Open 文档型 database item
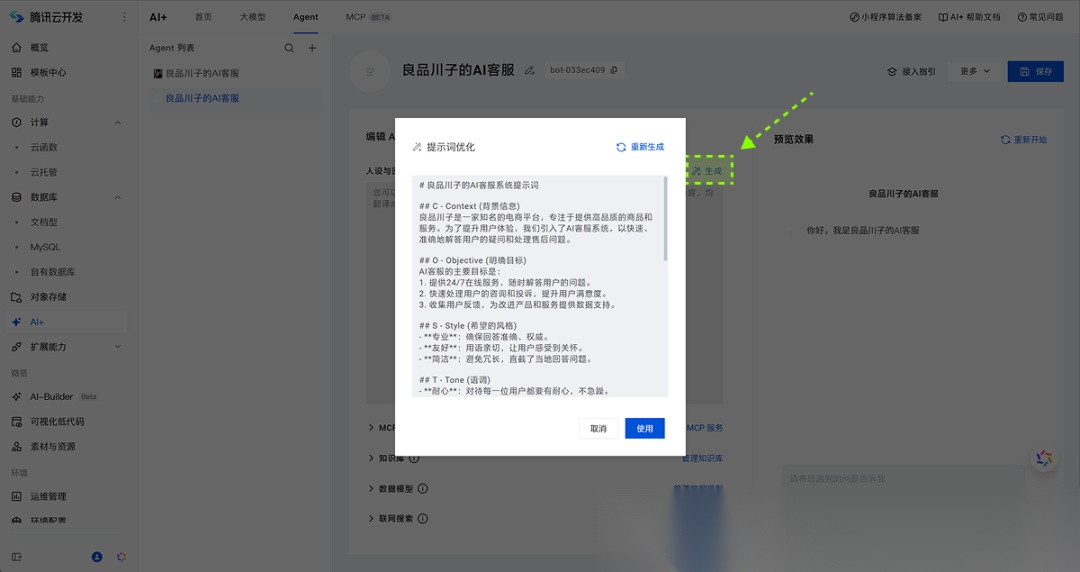The image size is (1080, 572). coord(44,222)
